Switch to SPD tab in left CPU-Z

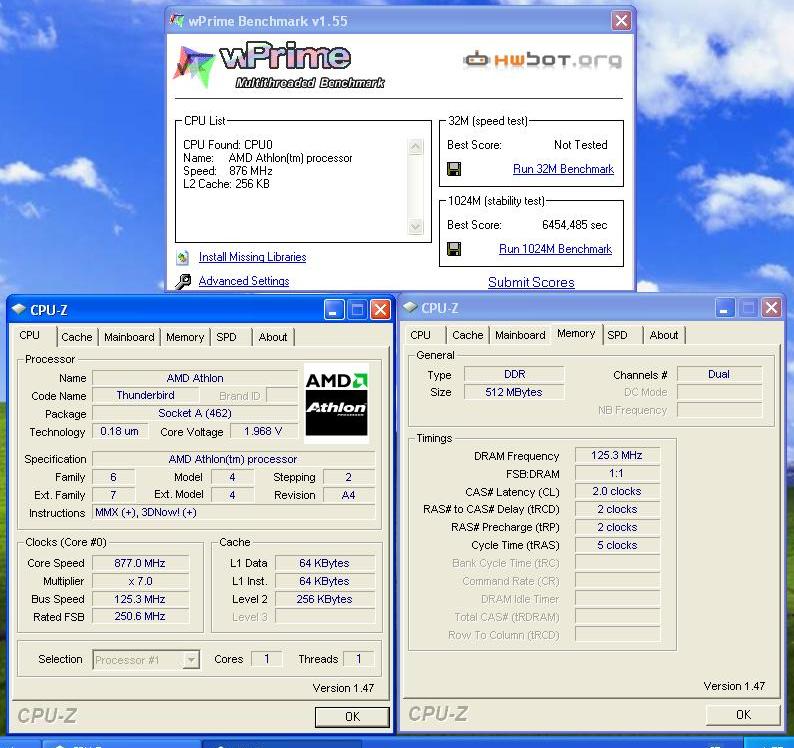click(x=226, y=337)
